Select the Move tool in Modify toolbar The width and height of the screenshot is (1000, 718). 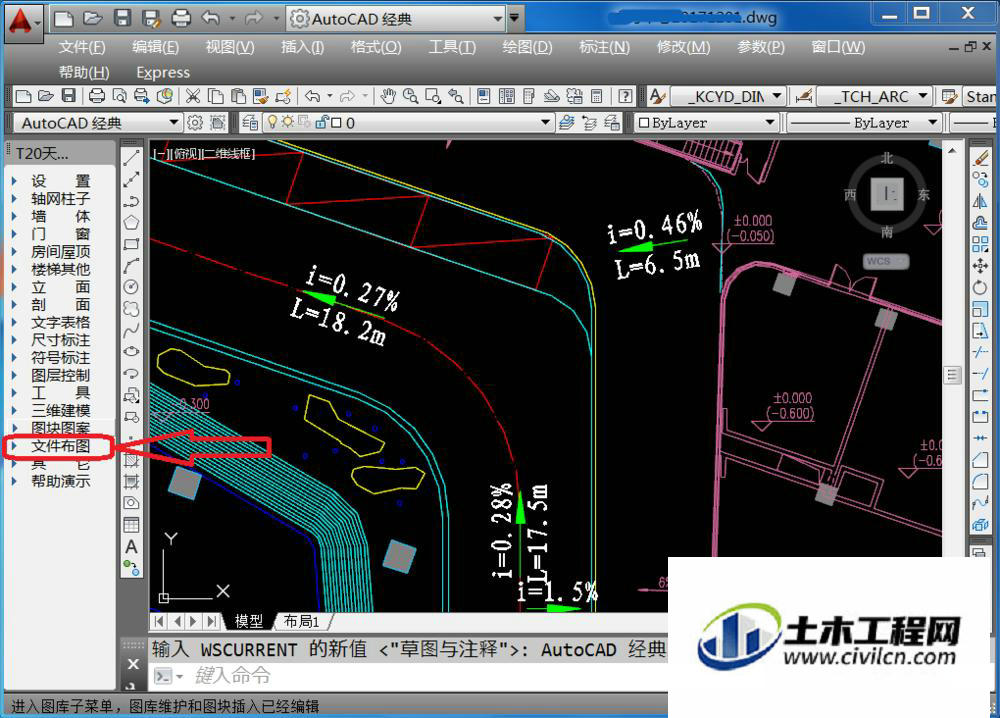tap(980, 265)
